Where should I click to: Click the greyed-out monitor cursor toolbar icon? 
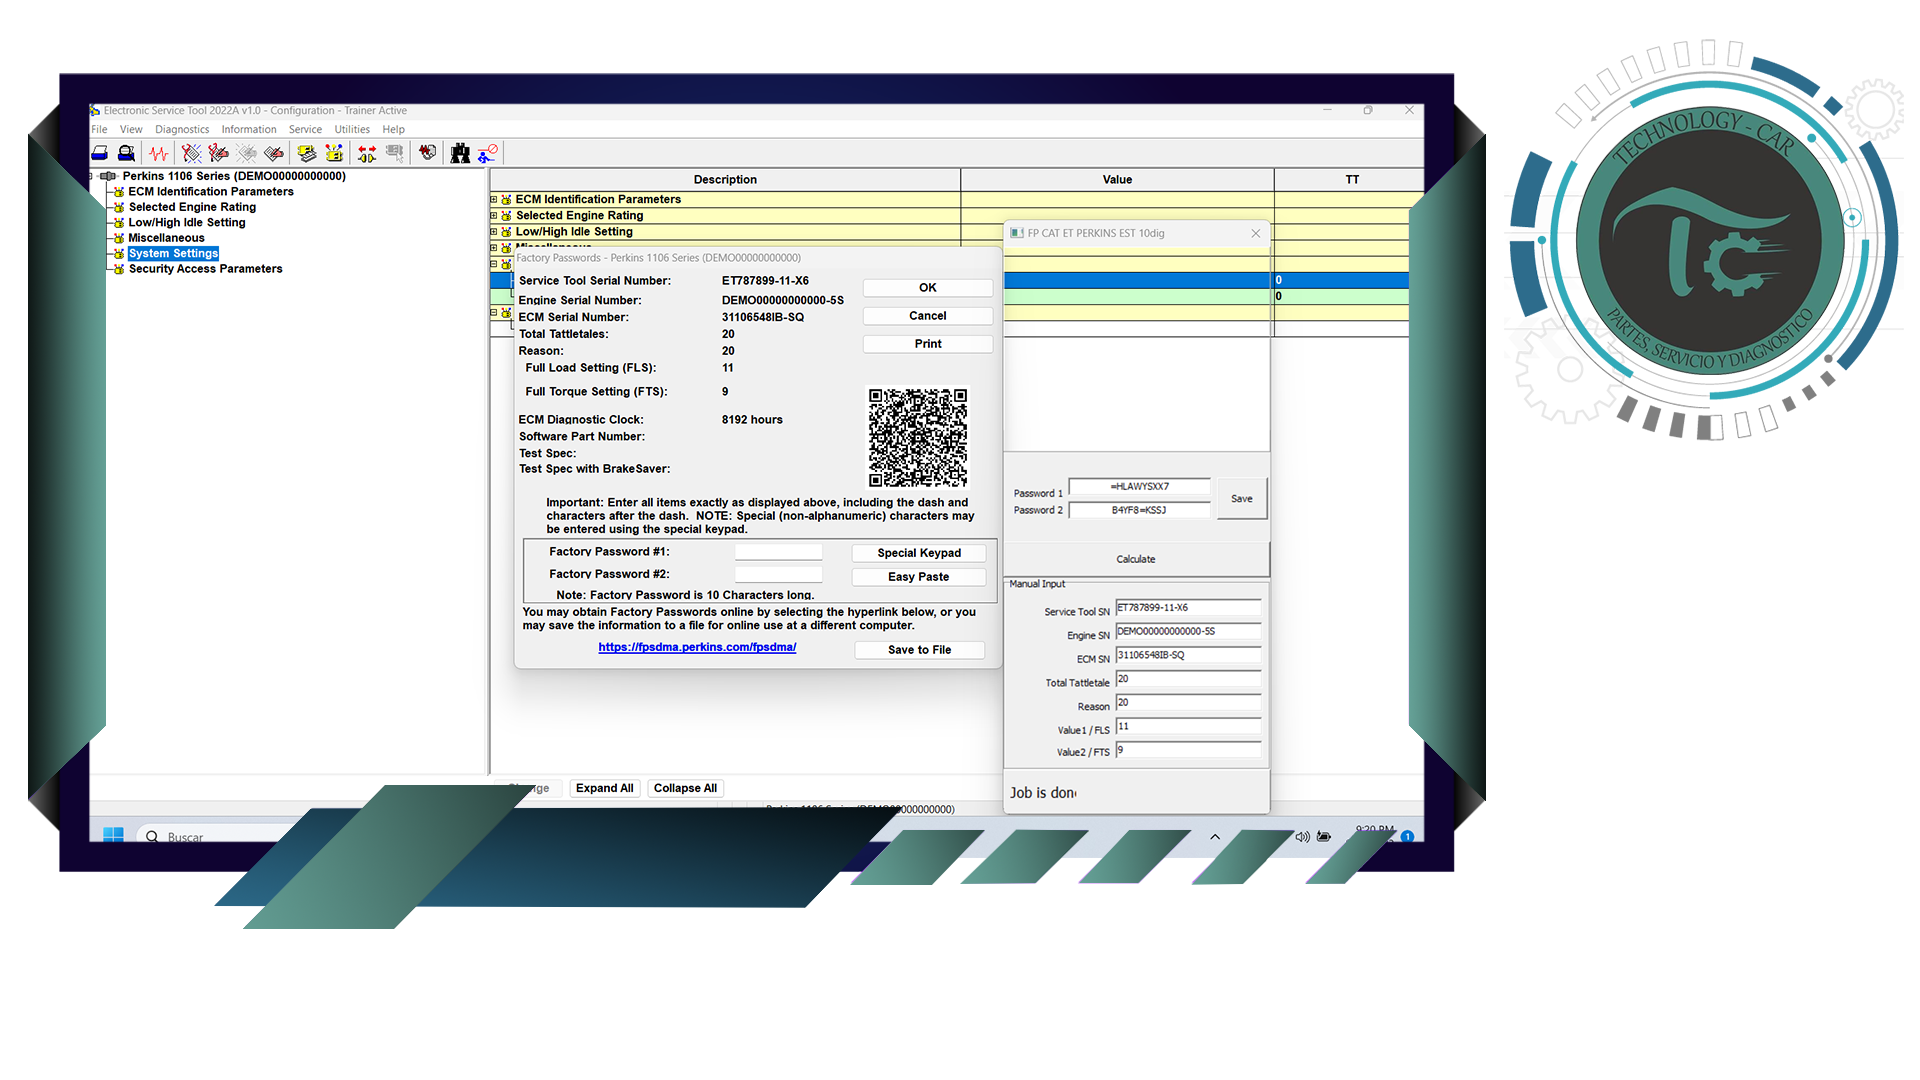[x=395, y=153]
